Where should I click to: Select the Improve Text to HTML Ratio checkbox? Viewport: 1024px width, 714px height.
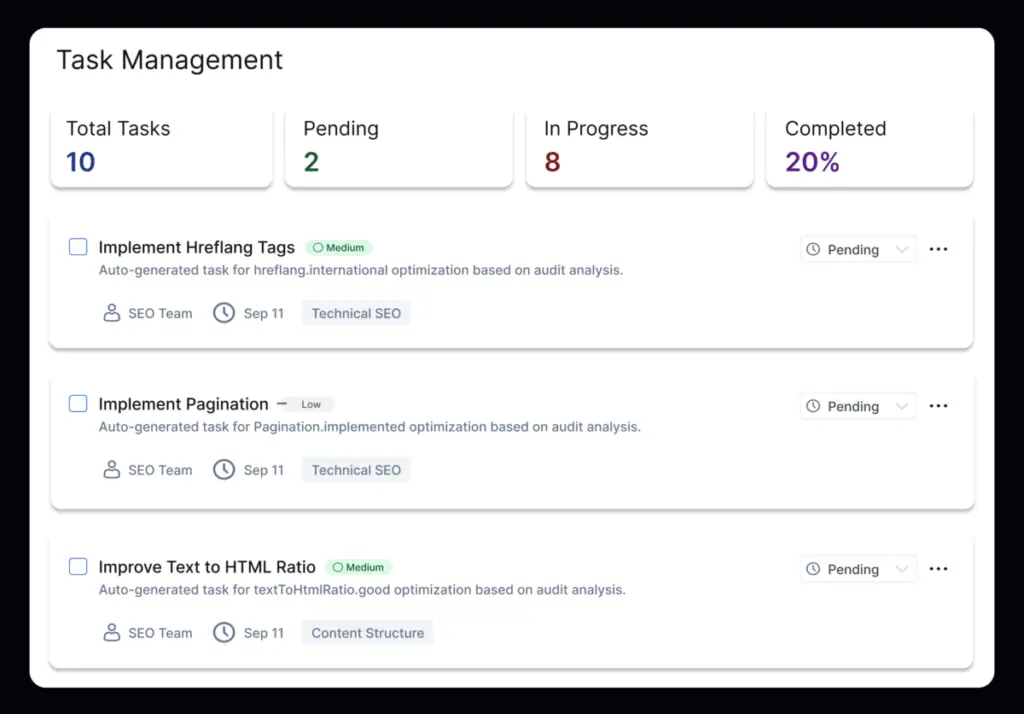pyautogui.click(x=78, y=566)
